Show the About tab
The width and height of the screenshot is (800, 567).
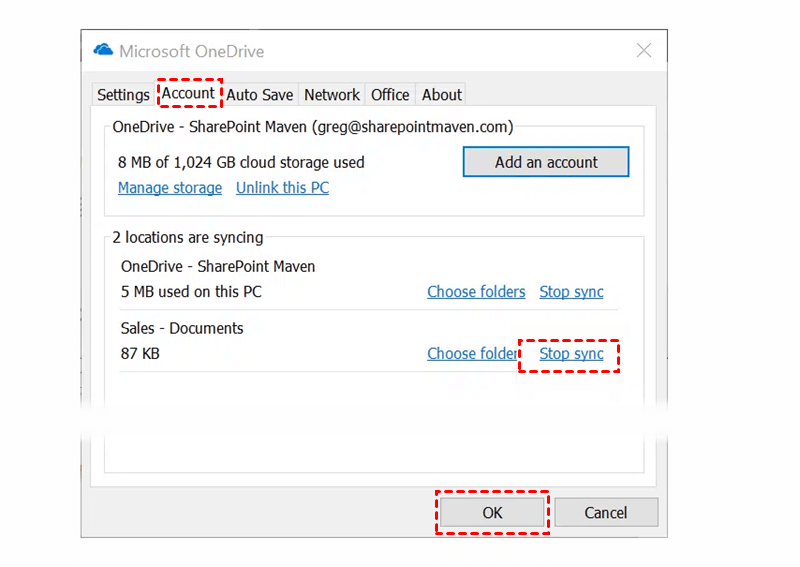tap(441, 95)
